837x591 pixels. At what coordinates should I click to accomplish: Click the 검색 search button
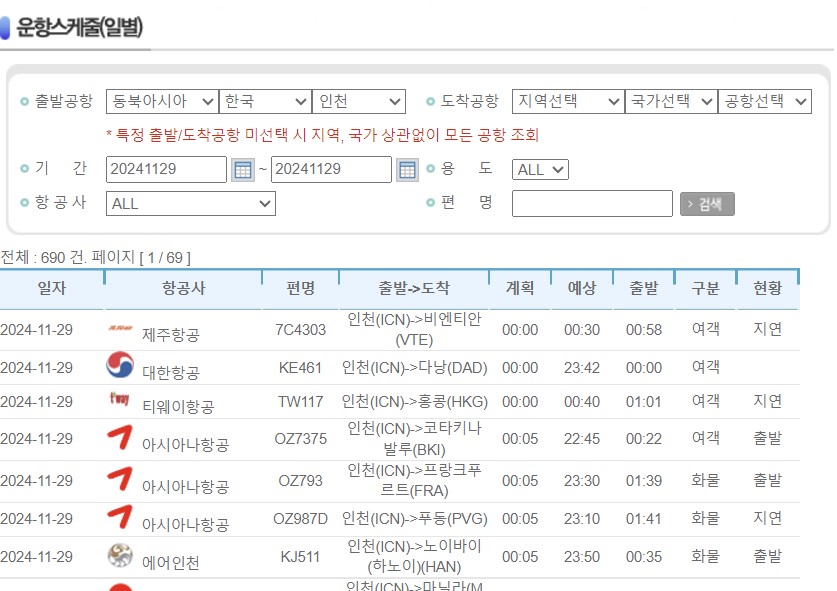pyautogui.click(x=709, y=203)
